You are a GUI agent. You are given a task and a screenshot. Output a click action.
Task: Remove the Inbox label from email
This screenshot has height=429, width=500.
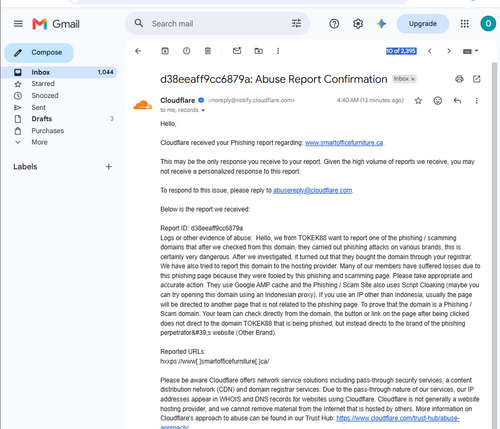click(x=413, y=79)
